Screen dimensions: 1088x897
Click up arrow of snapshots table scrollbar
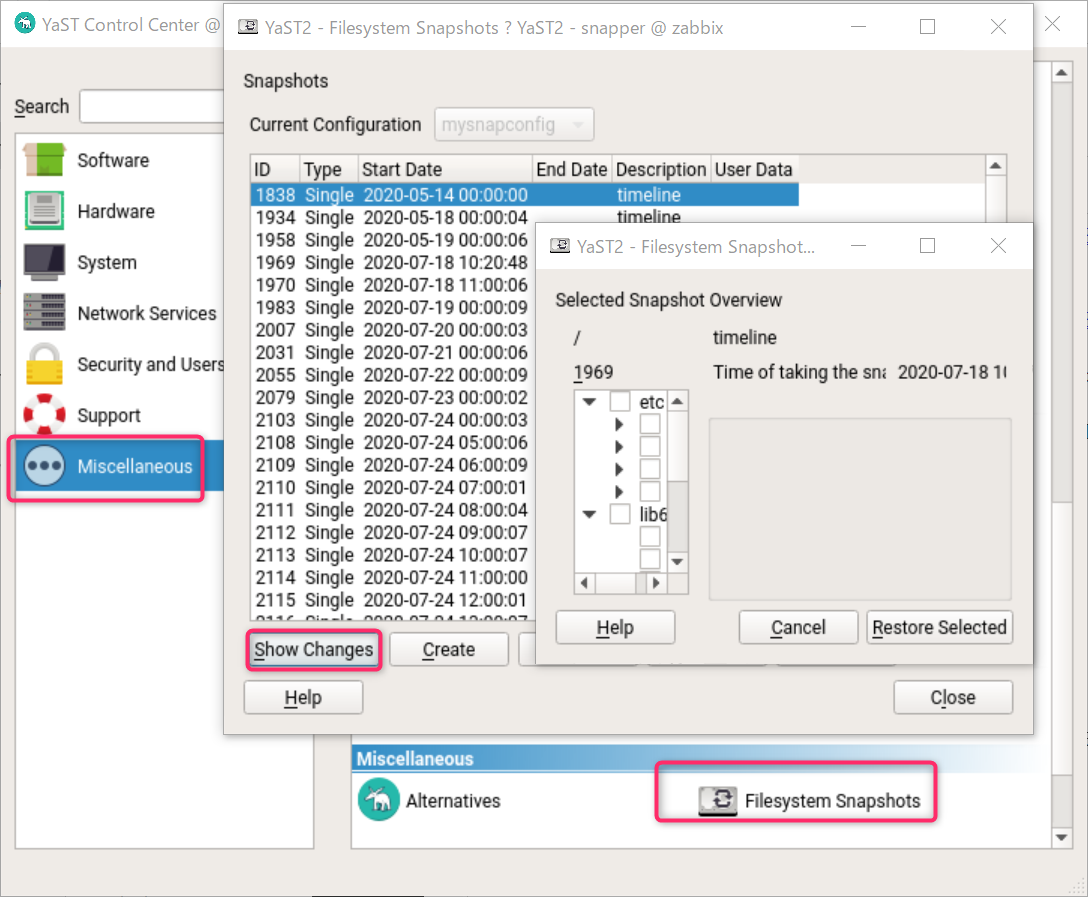995,166
